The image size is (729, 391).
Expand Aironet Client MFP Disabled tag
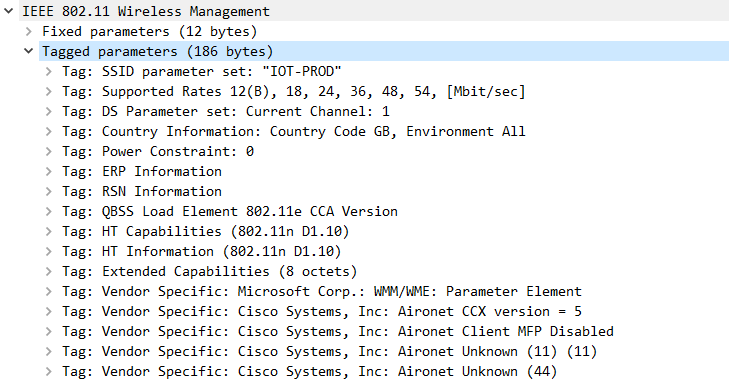(x=48, y=331)
